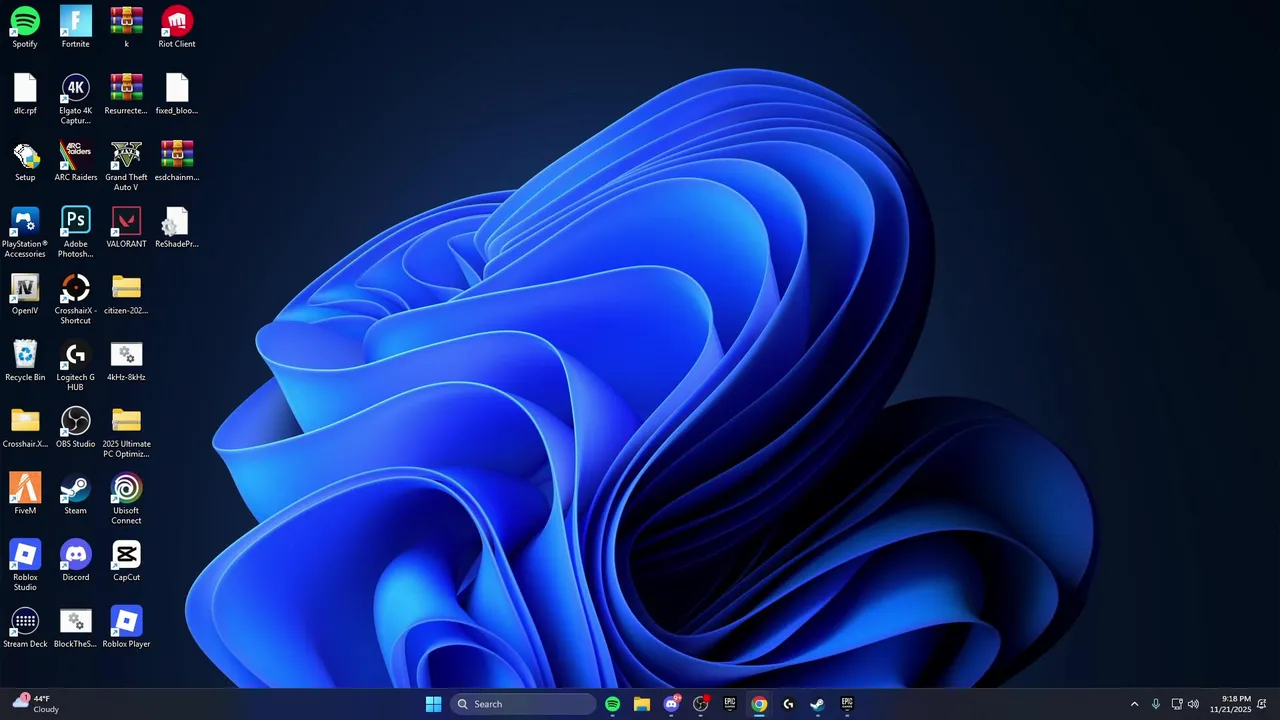Click the Stream Deck desktop shortcut

(25, 628)
